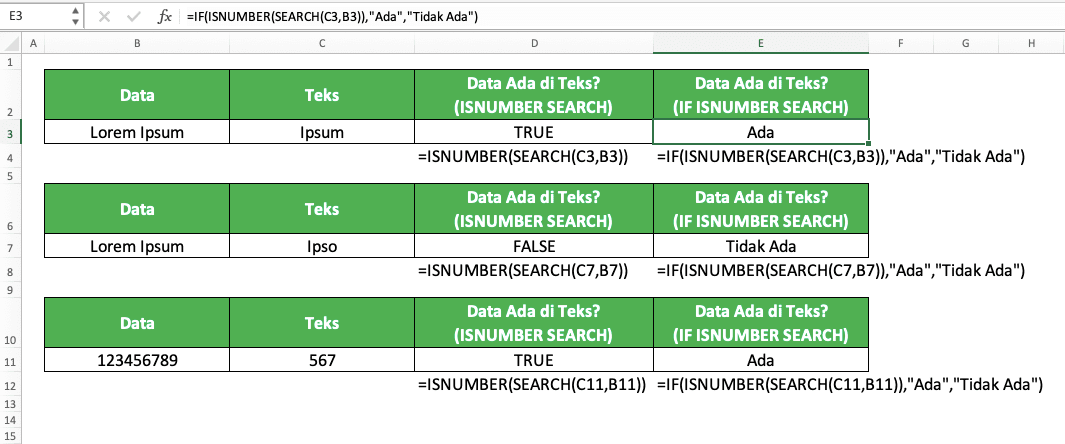
Task: Open the Name Box stepper arrows
Action: tap(75, 17)
